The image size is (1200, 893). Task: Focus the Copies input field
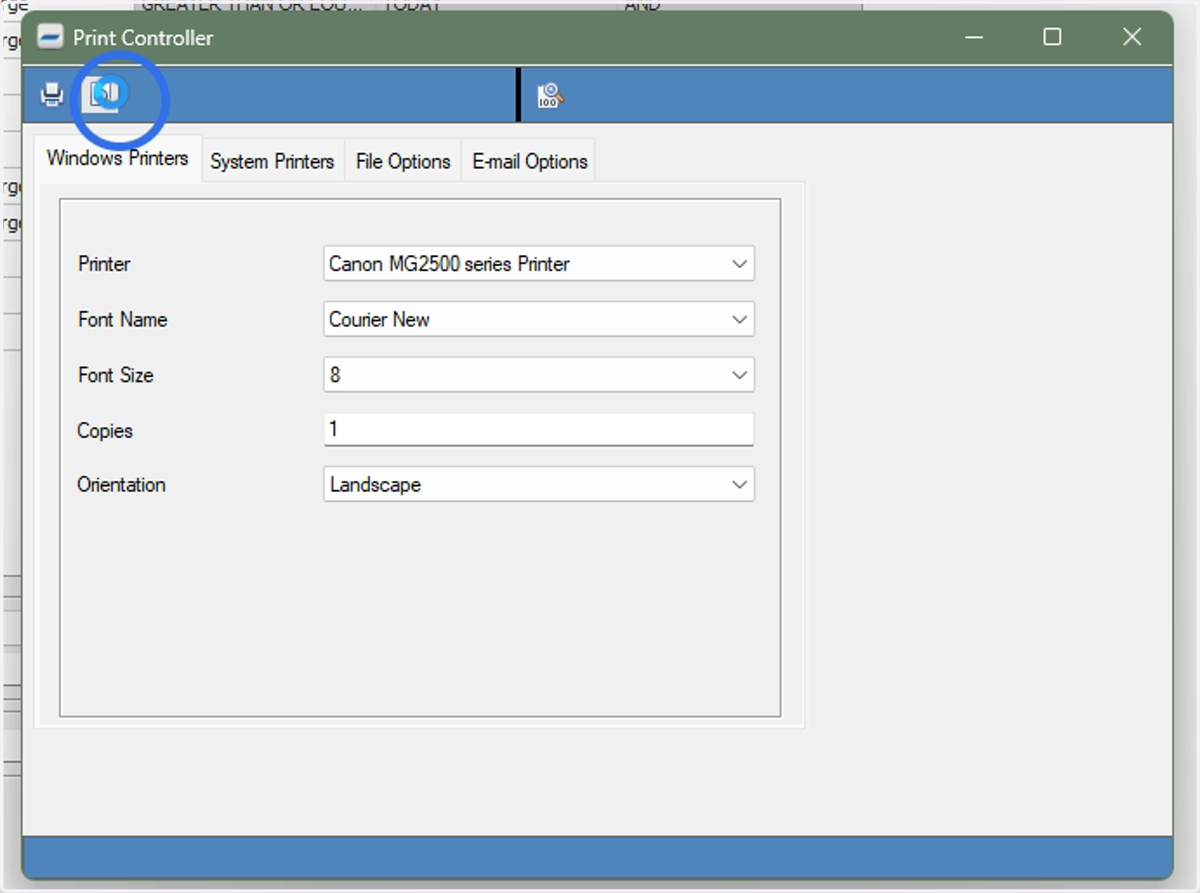(x=538, y=430)
